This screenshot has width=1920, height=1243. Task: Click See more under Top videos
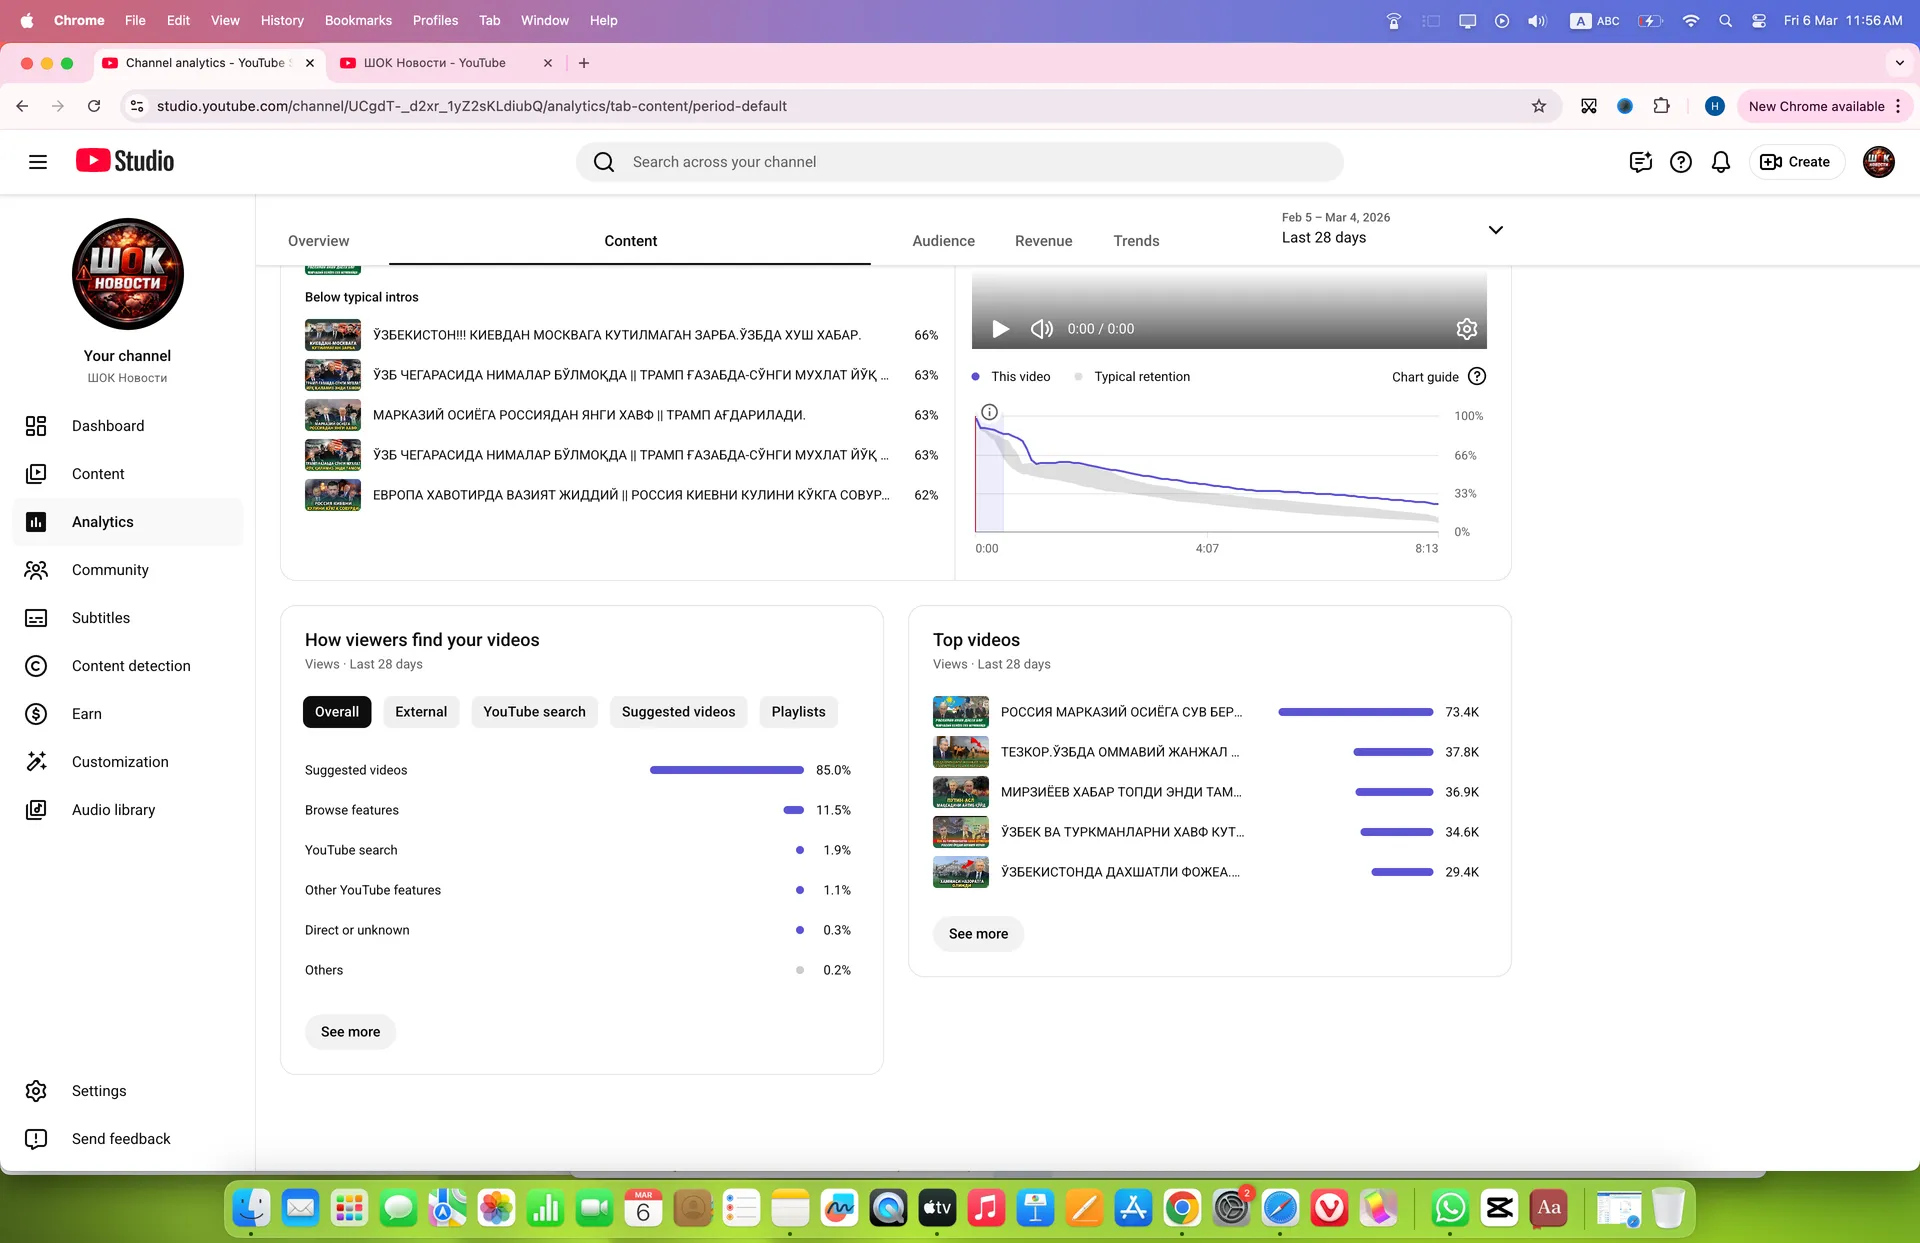(x=978, y=934)
